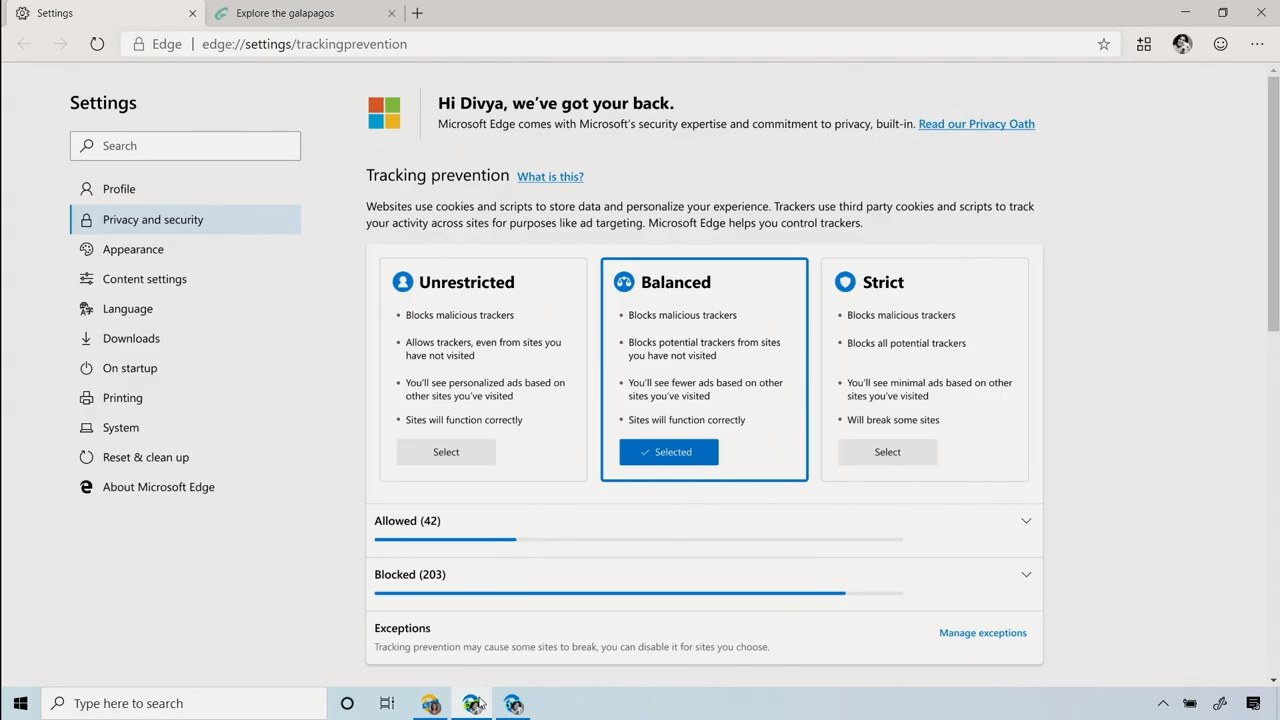Open the Settings and more ellipsis menu
The image size is (1280, 720).
tap(1257, 44)
